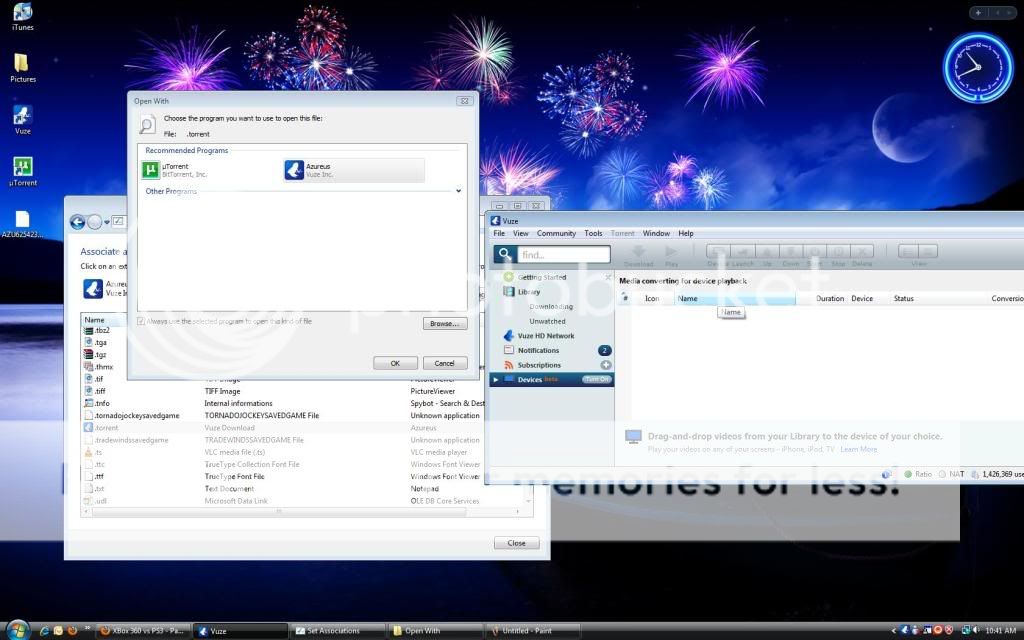Expand the Devices tree item arrow
Screen dimensions: 1024x640
pos(495,380)
